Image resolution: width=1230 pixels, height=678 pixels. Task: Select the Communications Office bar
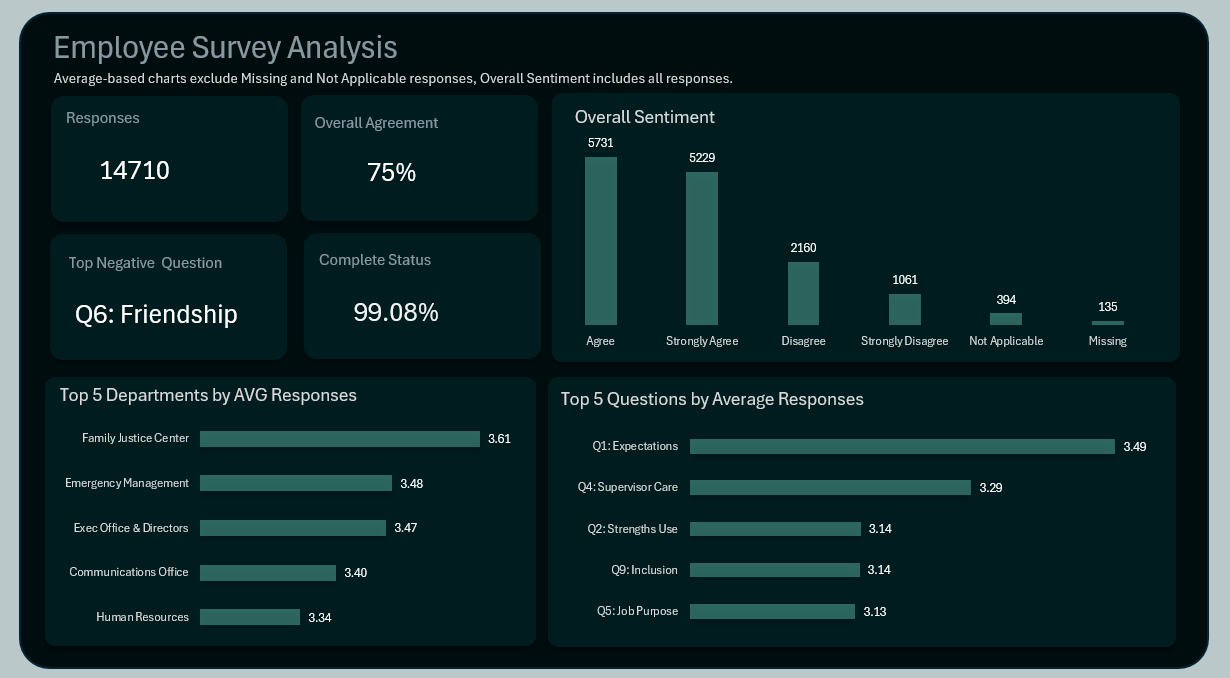pyautogui.click(x=268, y=573)
